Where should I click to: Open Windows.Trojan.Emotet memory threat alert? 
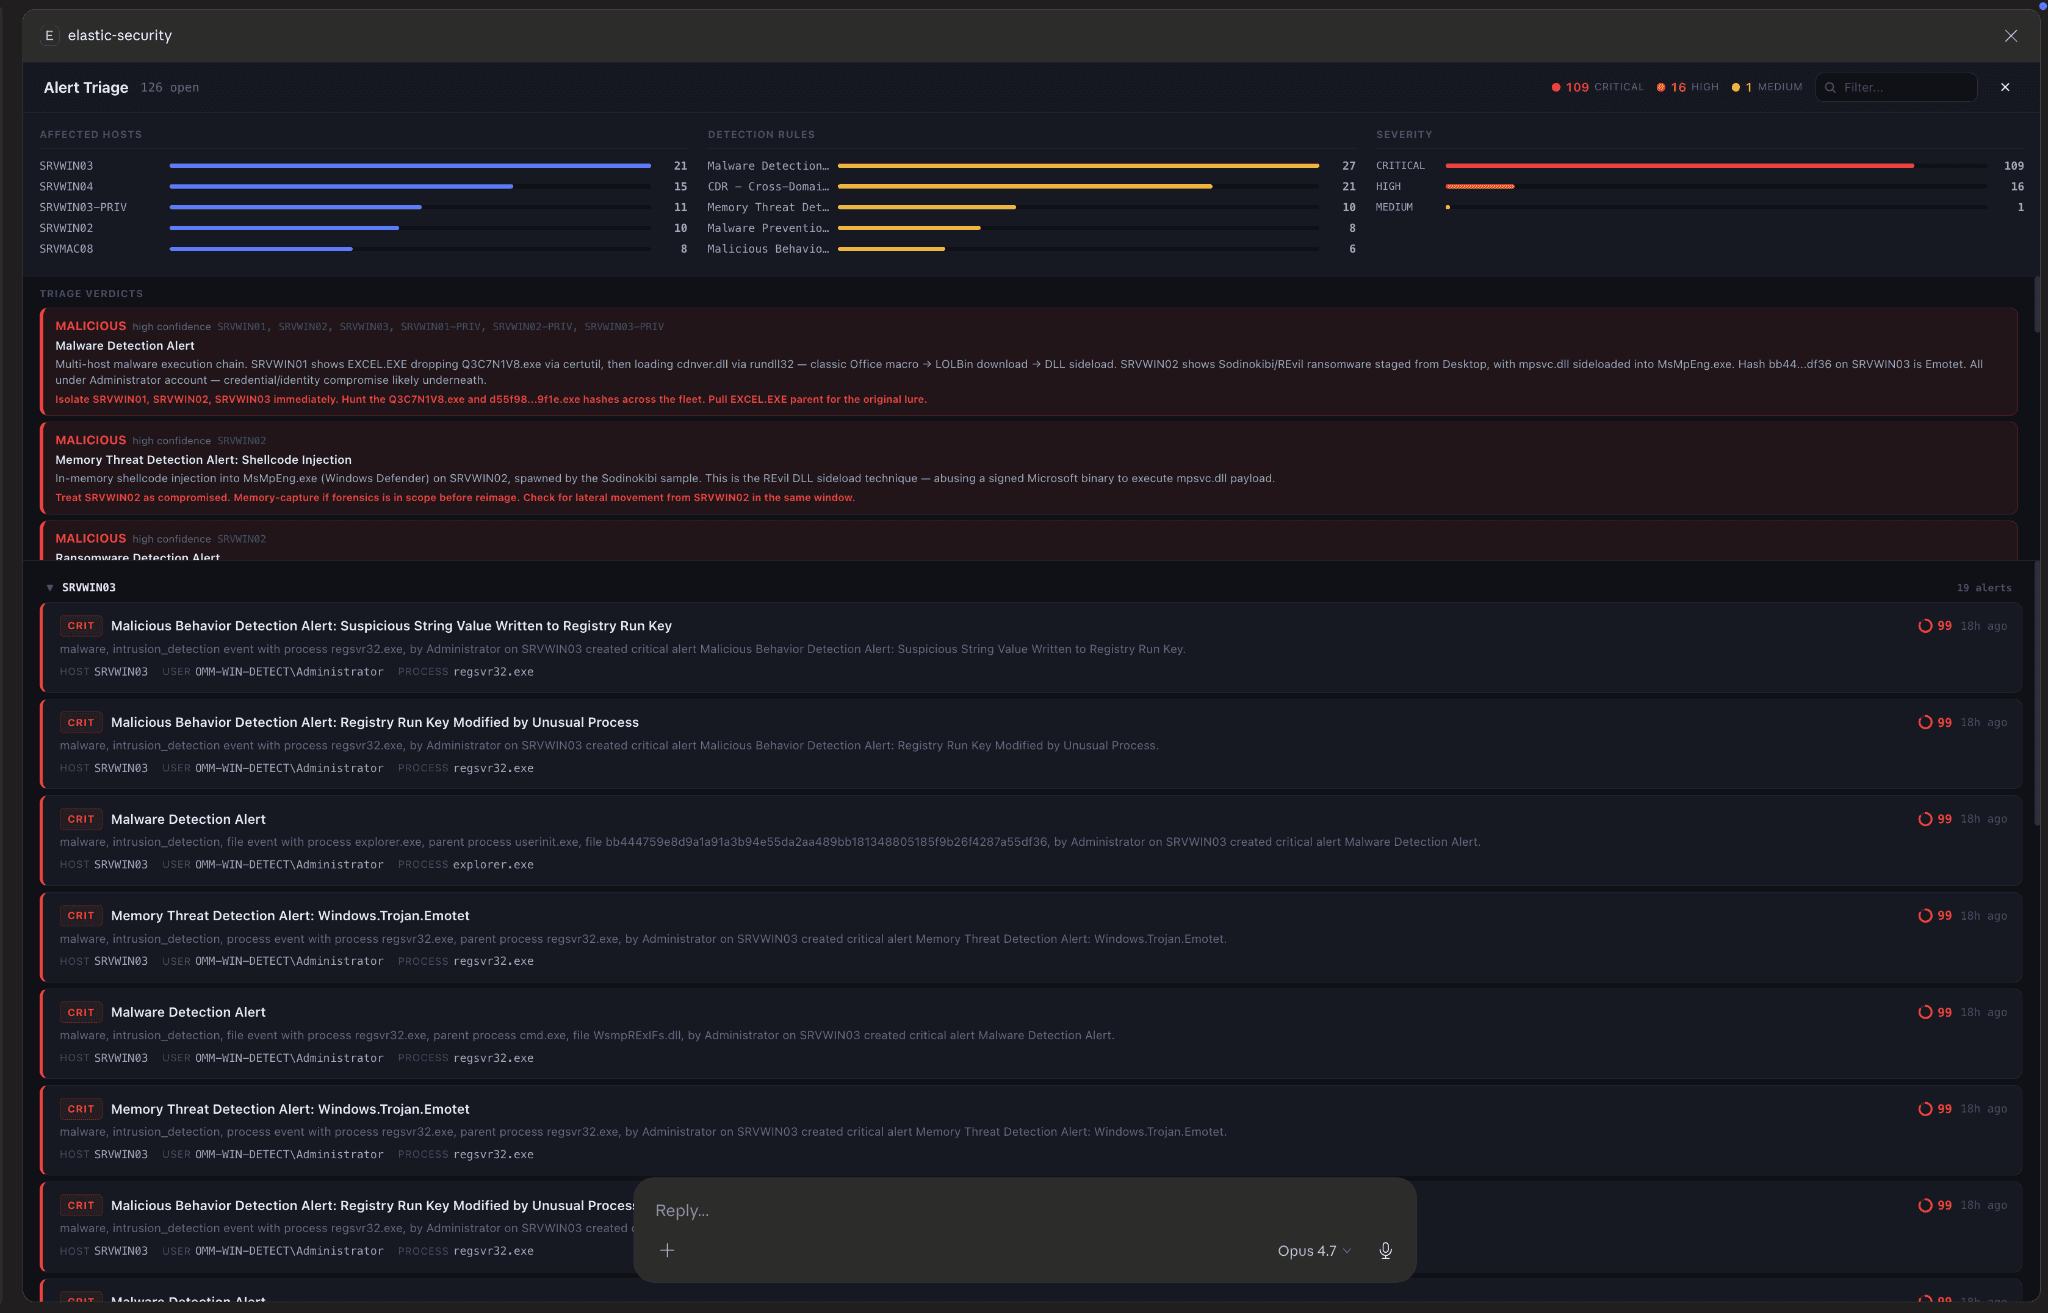click(290, 916)
